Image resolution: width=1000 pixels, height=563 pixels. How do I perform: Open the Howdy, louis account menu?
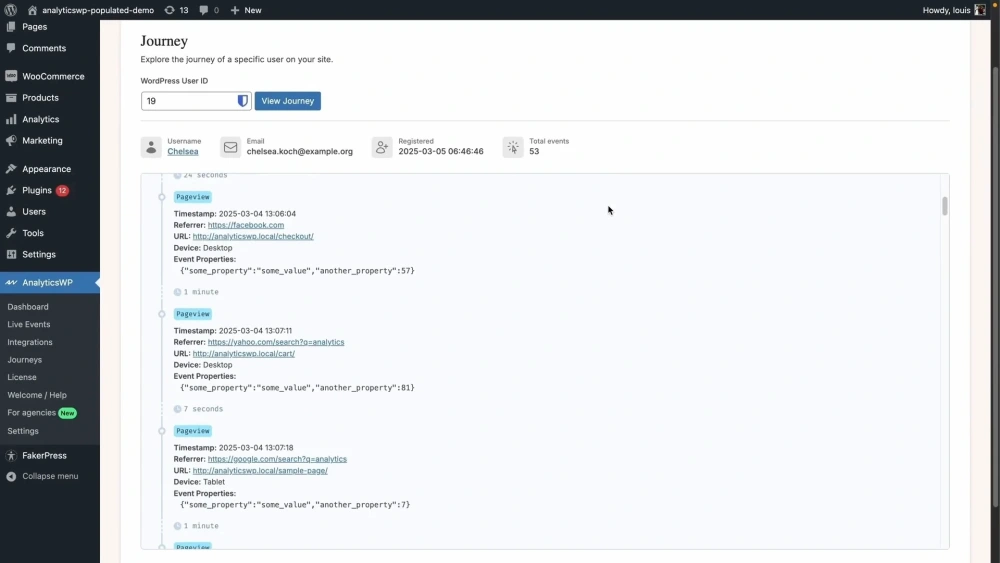coord(953,10)
